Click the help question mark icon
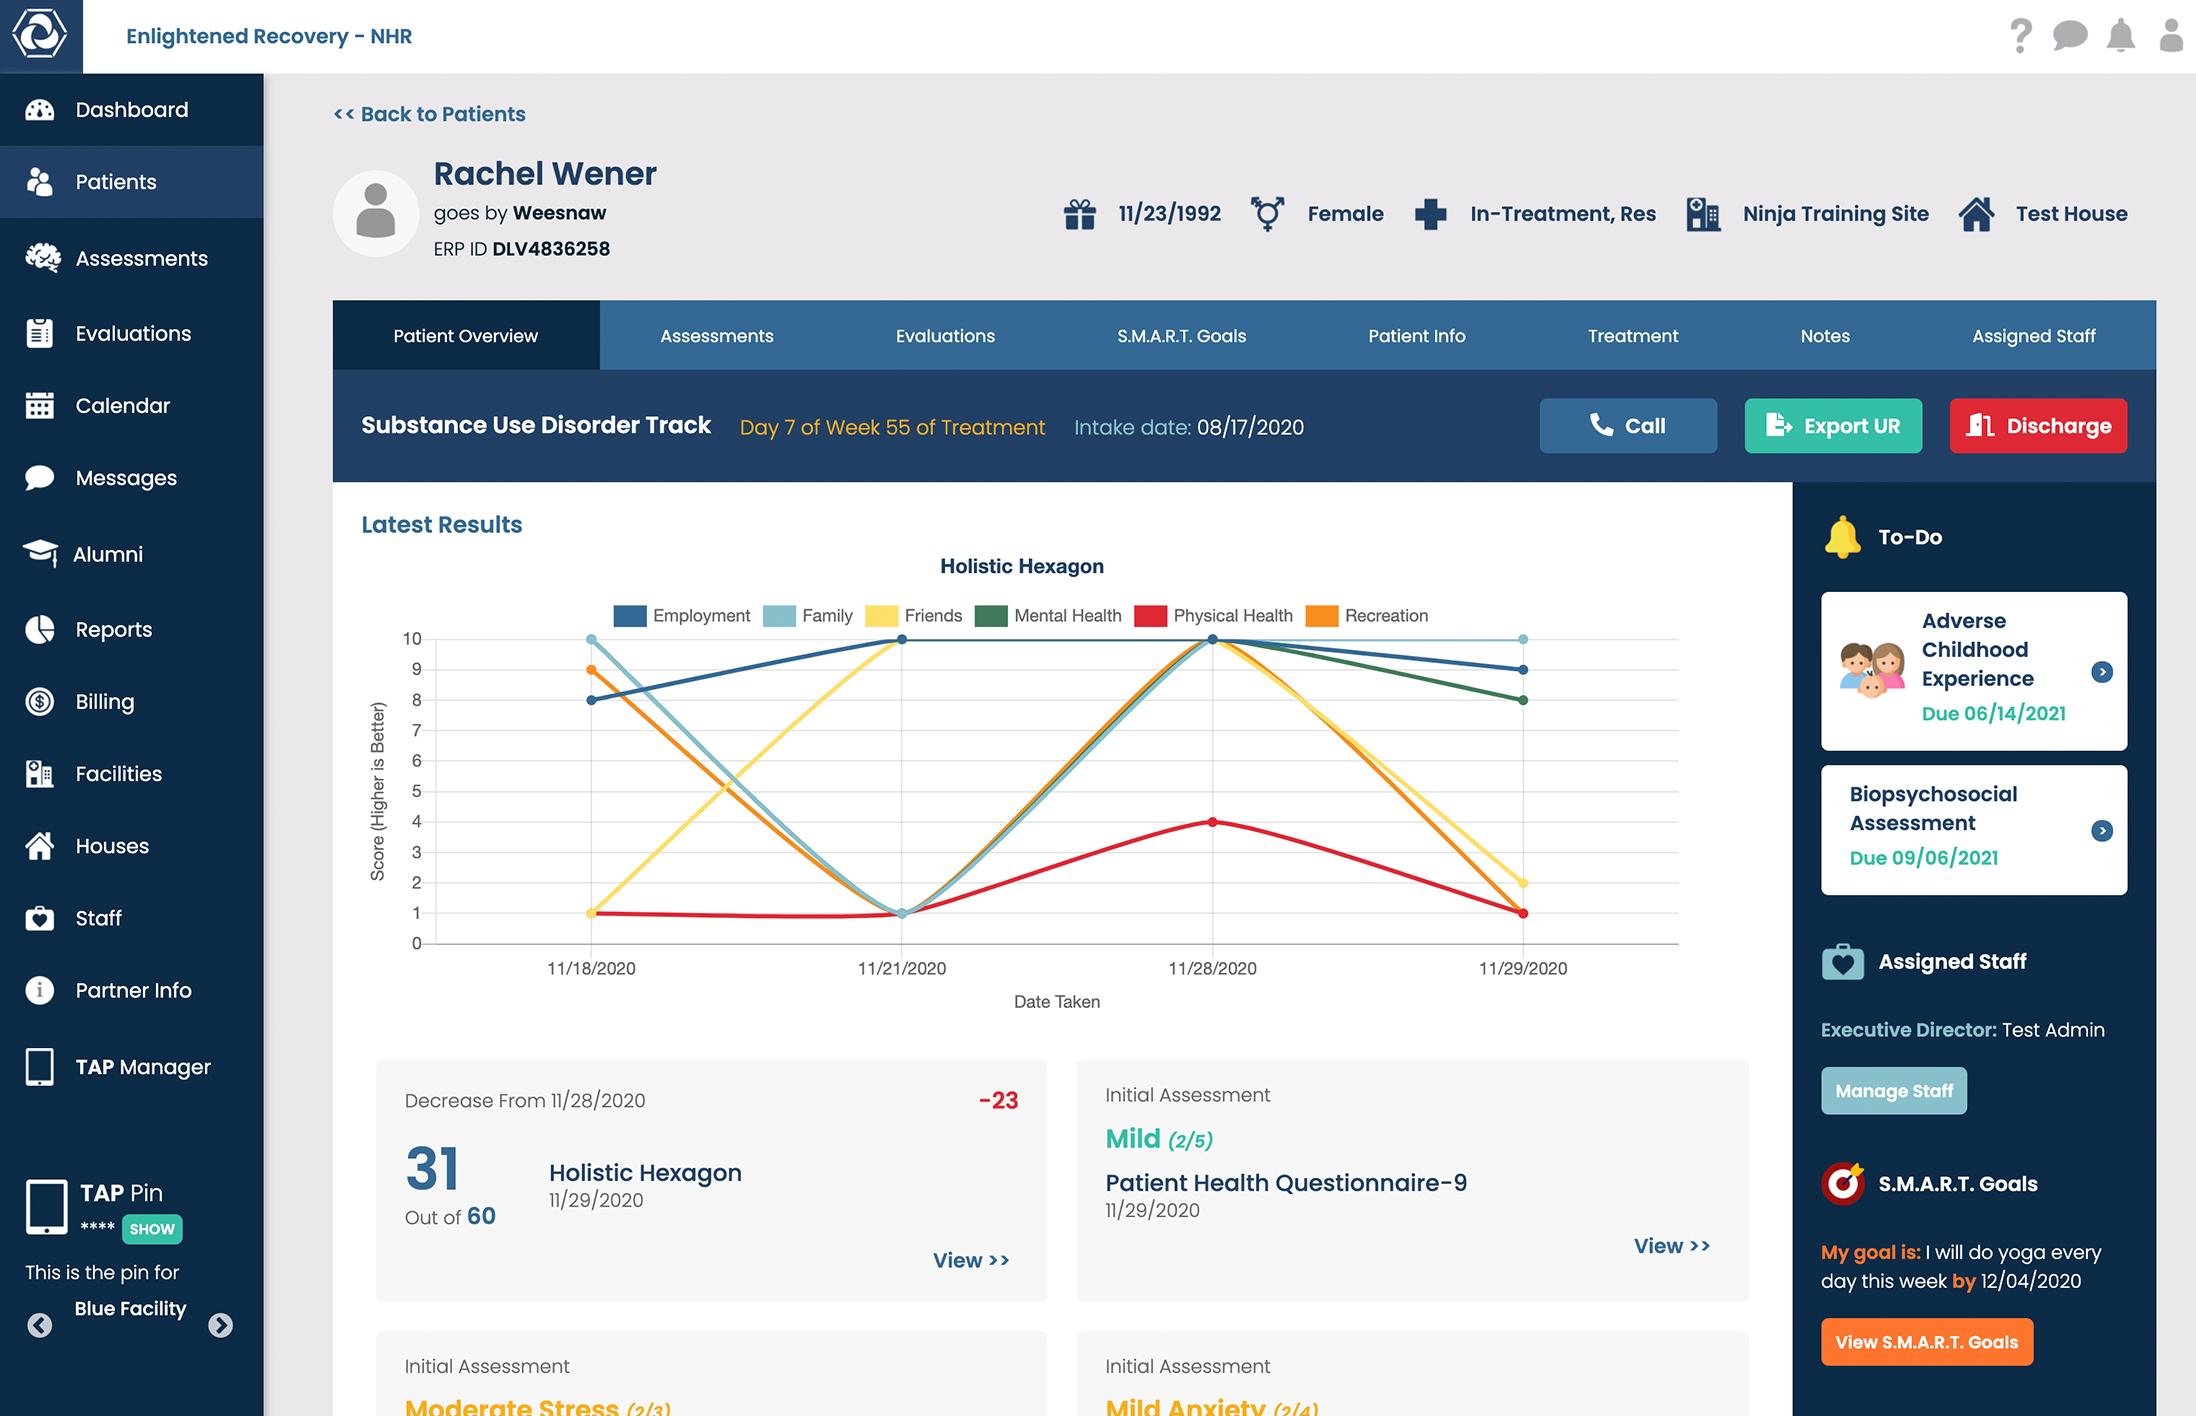The height and width of the screenshot is (1416, 2196). pos(2020,36)
